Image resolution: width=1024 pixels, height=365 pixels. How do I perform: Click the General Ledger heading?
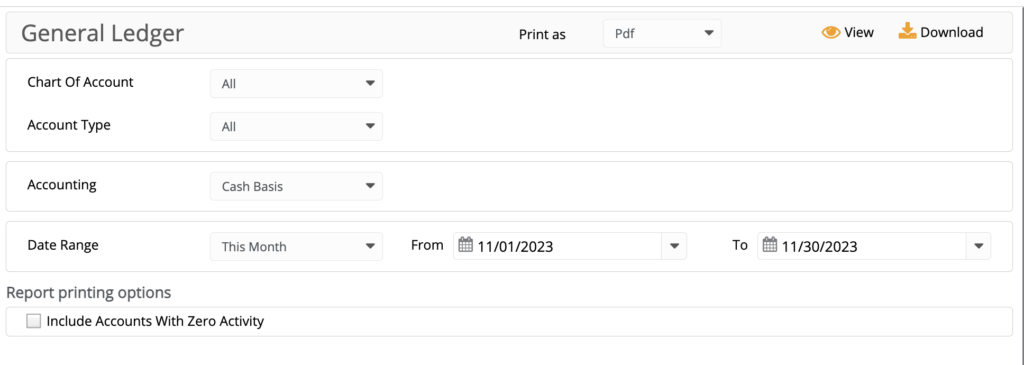point(103,33)
